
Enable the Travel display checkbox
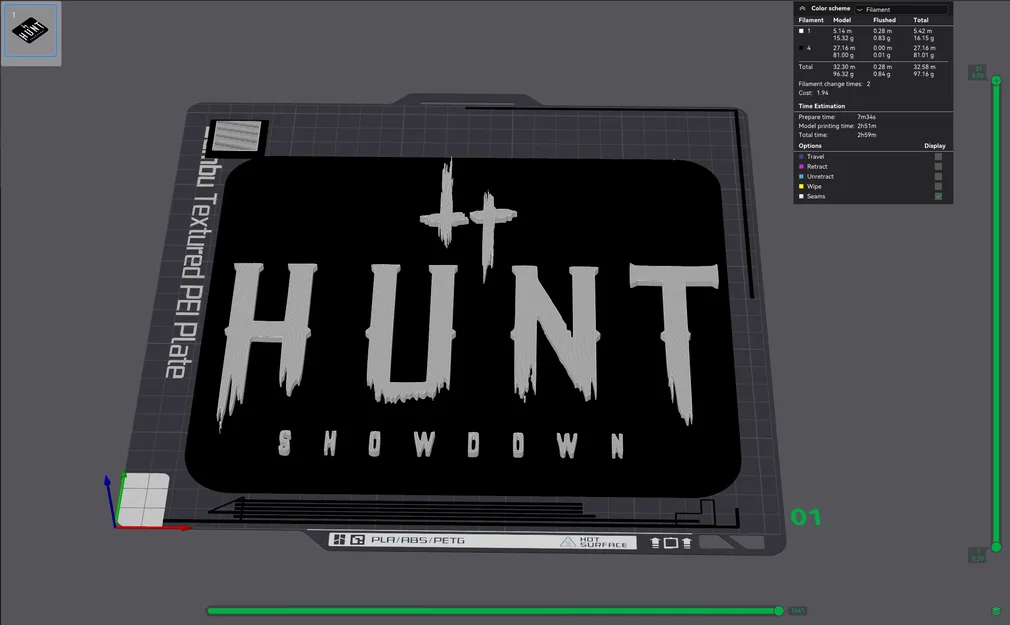click(x=937, y=156)
